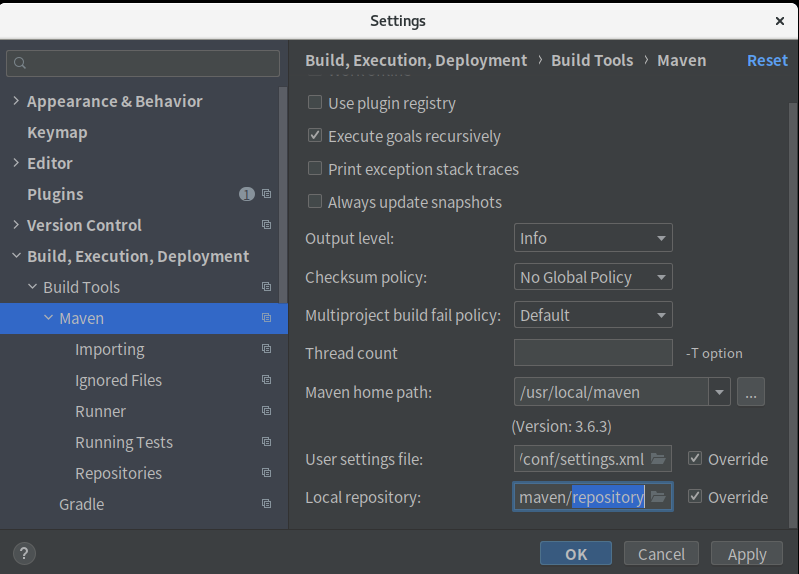Open Running Tests under Maven
799x574 pixels.
[x=124, y=442]
